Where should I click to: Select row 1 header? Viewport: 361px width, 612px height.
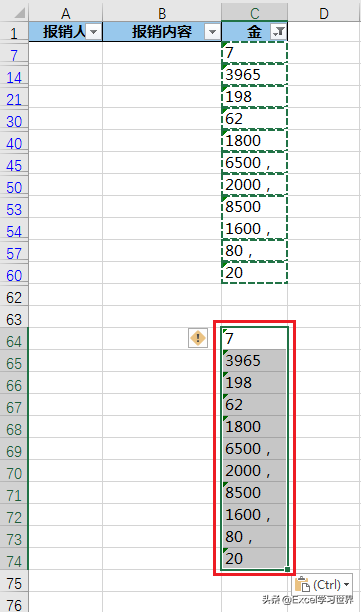[x=14, y=32]
